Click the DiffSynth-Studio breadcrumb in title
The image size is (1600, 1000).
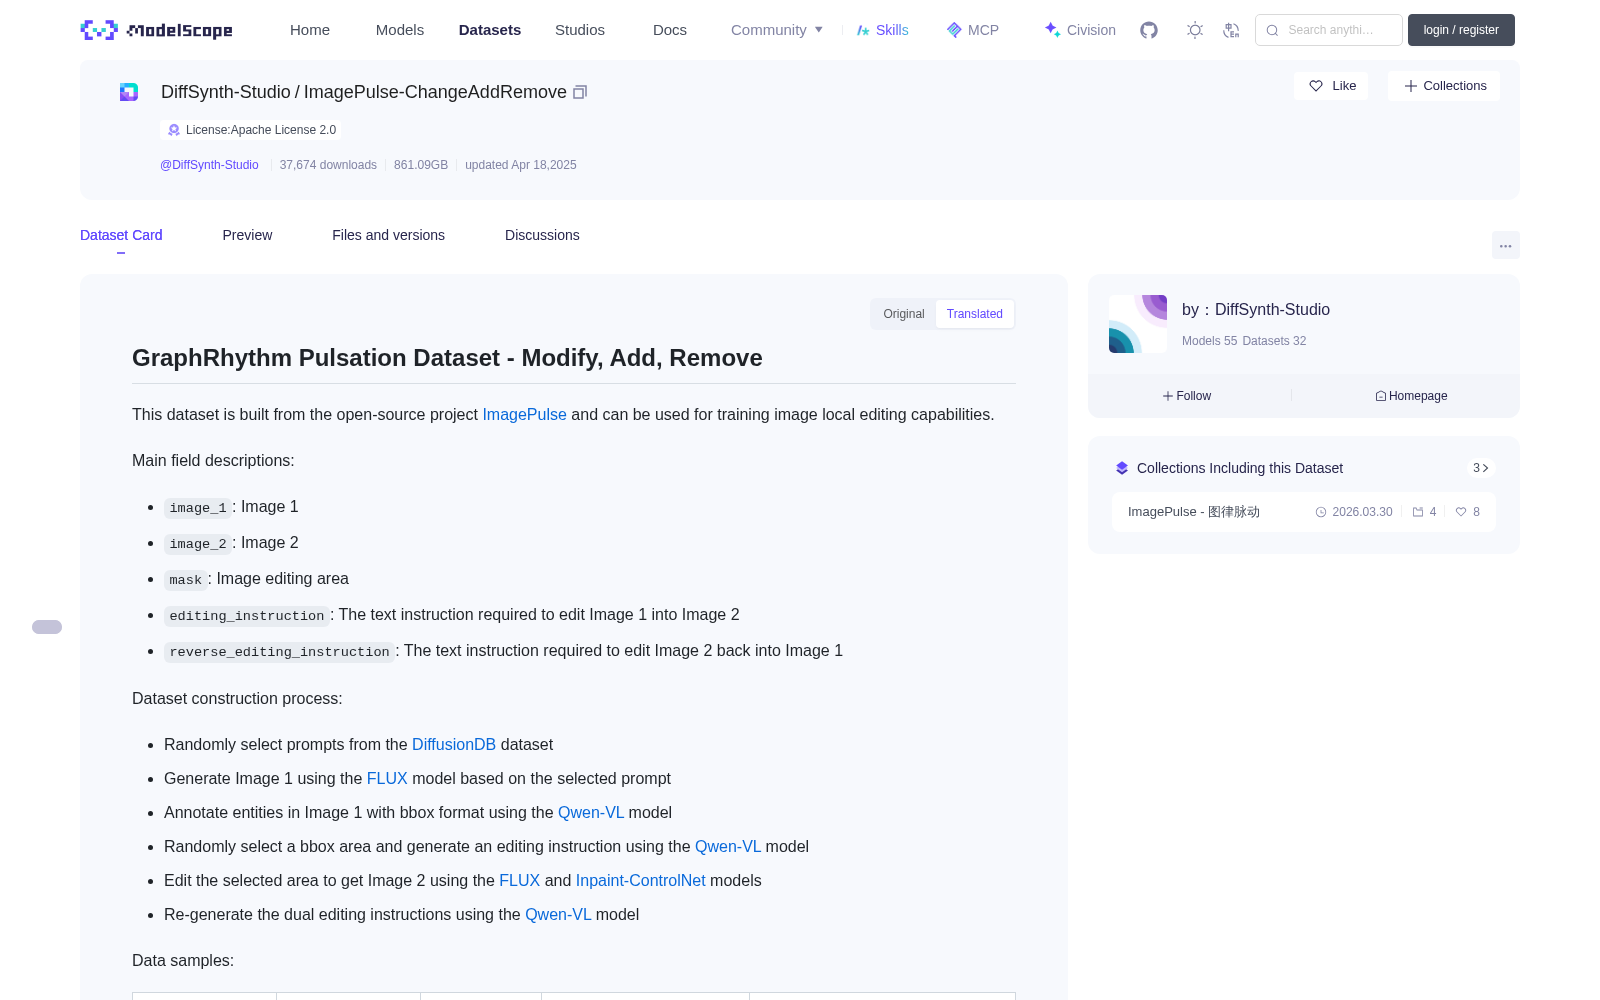[x=226, y=92]
